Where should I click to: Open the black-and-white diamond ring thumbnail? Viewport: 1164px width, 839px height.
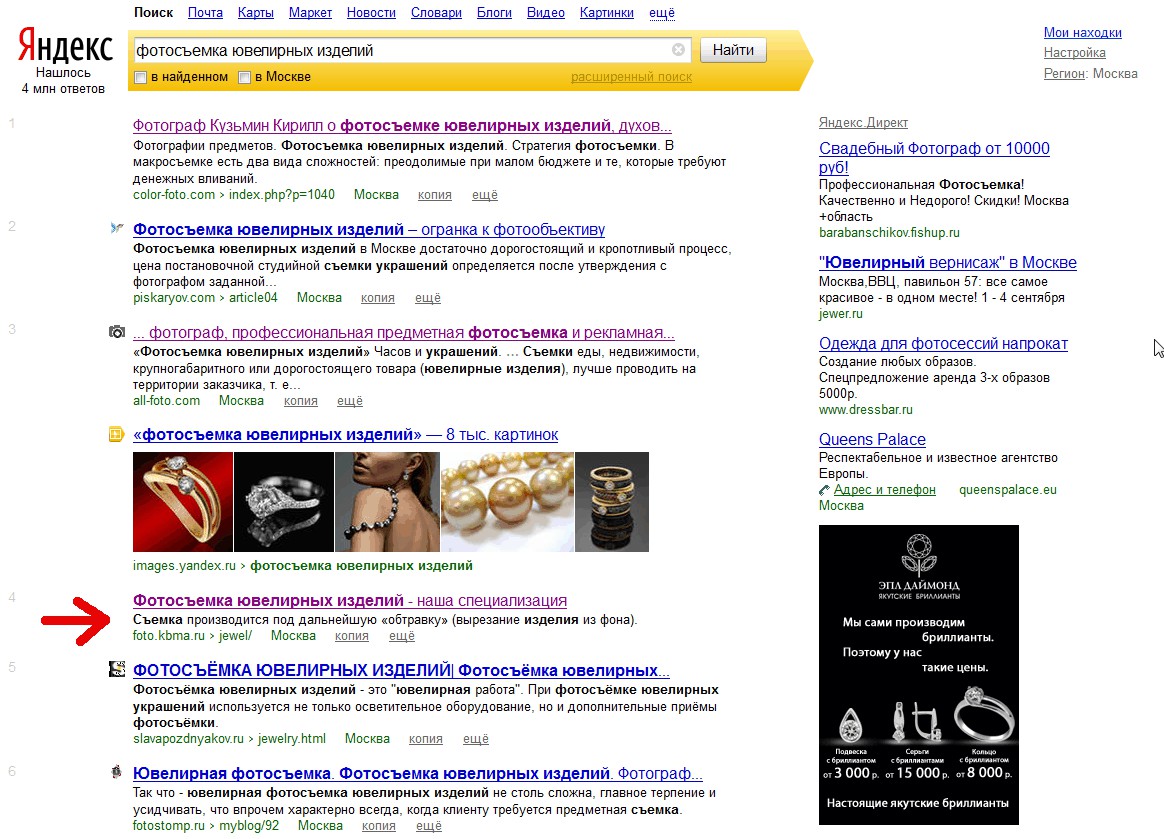point(284,502)
